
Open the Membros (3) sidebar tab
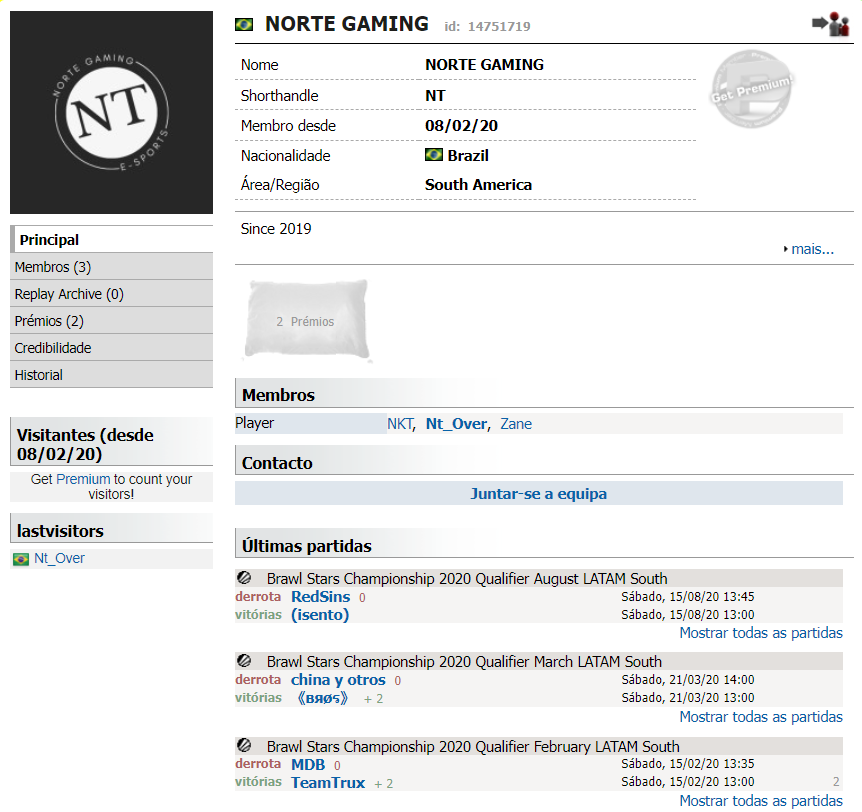[x=112, y=267]
